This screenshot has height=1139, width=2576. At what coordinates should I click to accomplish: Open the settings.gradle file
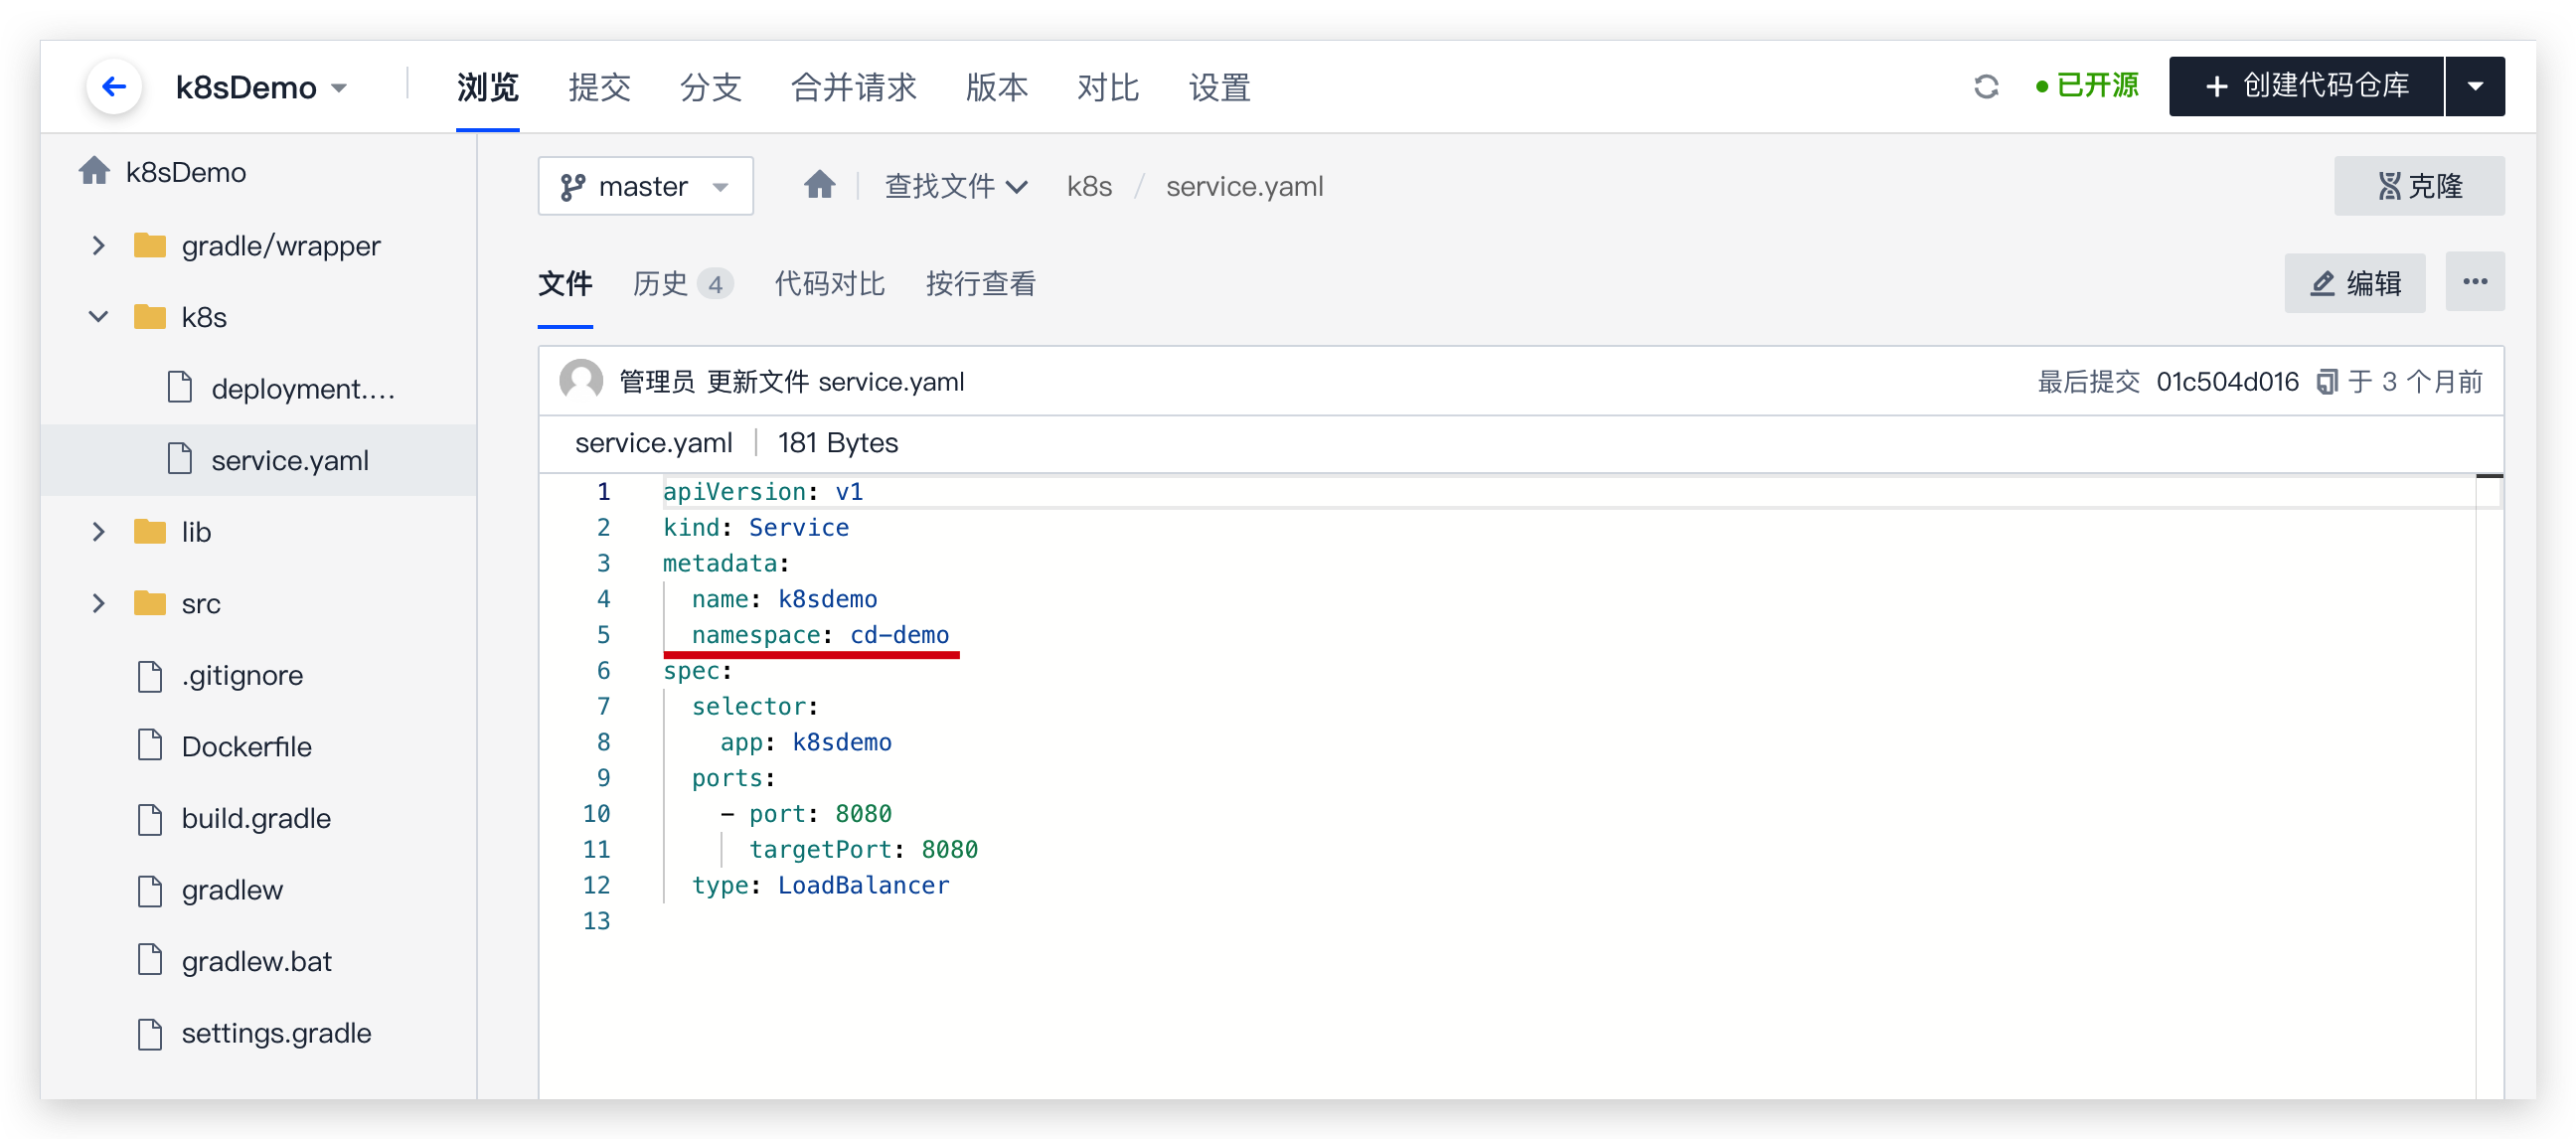(x=276, y=1033)
